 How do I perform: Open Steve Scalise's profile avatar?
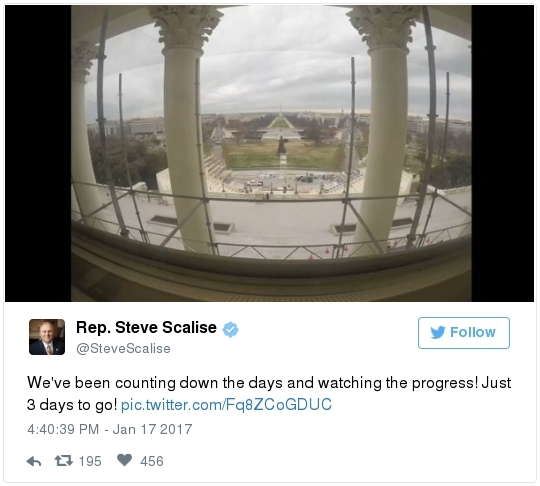point(47,337)
